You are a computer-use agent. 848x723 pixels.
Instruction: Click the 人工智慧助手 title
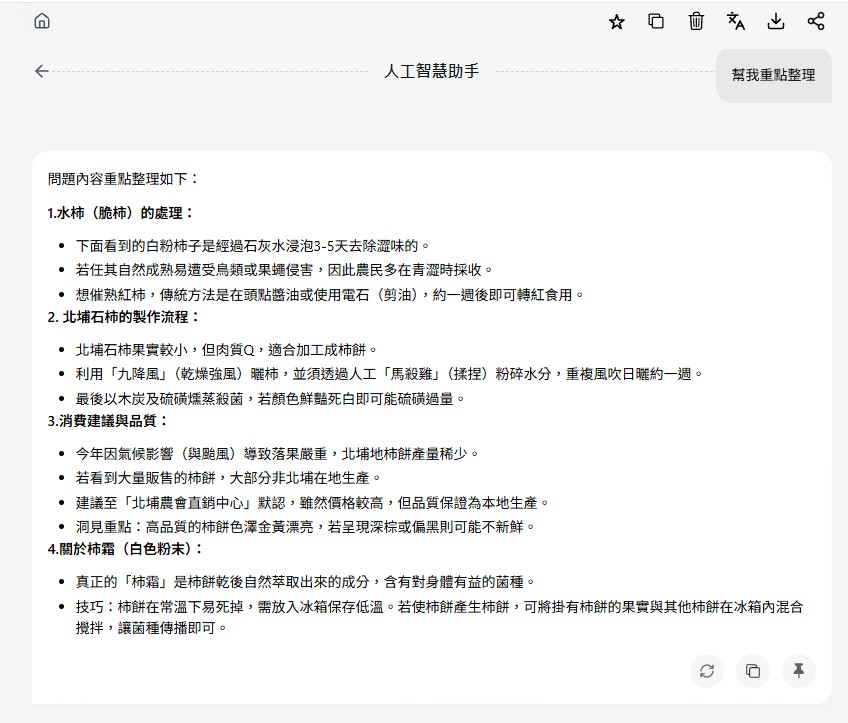tap(432, 71)
